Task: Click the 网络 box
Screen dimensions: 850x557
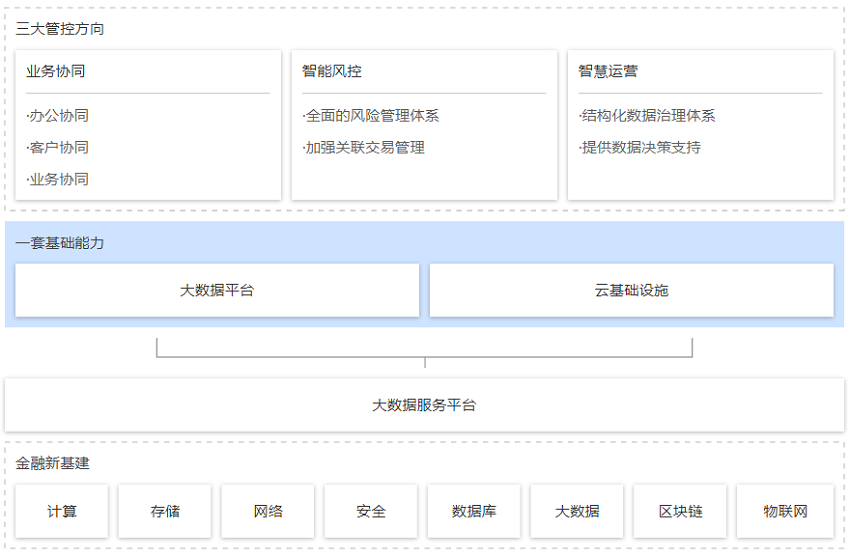Action: [x=268, y=511]
